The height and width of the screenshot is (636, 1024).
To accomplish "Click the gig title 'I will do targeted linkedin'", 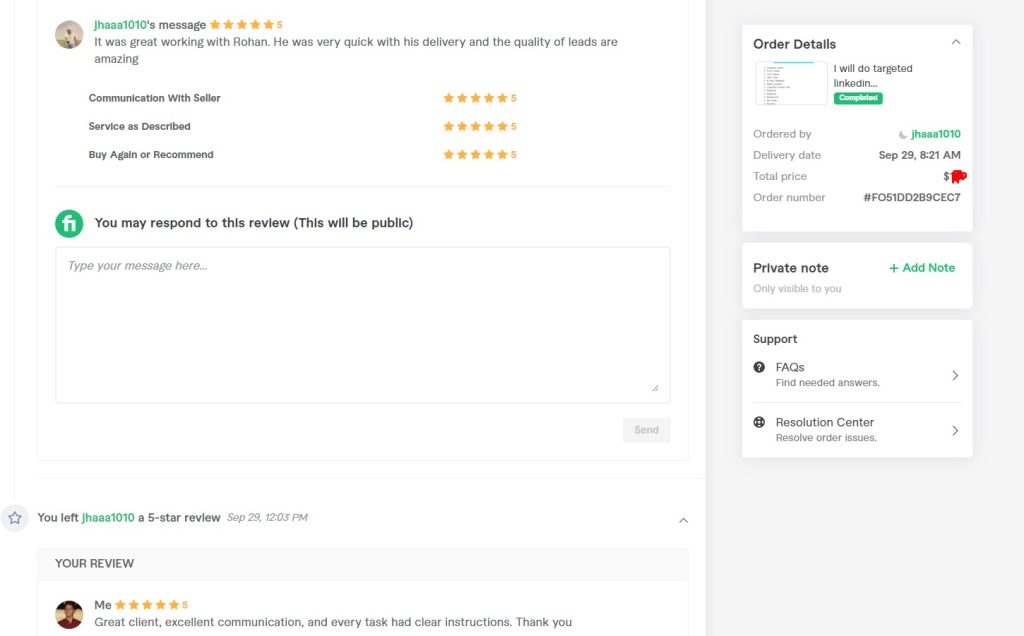I will coord(872,76).
